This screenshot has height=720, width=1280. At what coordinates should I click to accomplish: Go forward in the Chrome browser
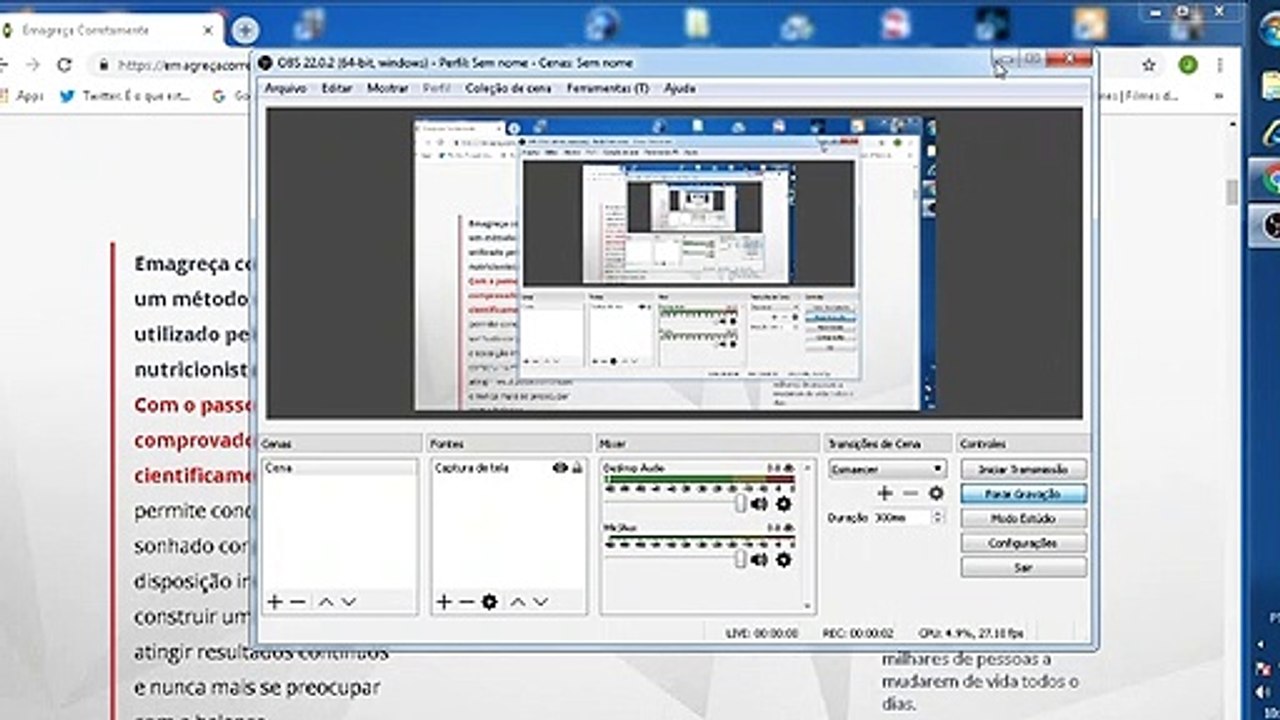[x=33, y=65]
